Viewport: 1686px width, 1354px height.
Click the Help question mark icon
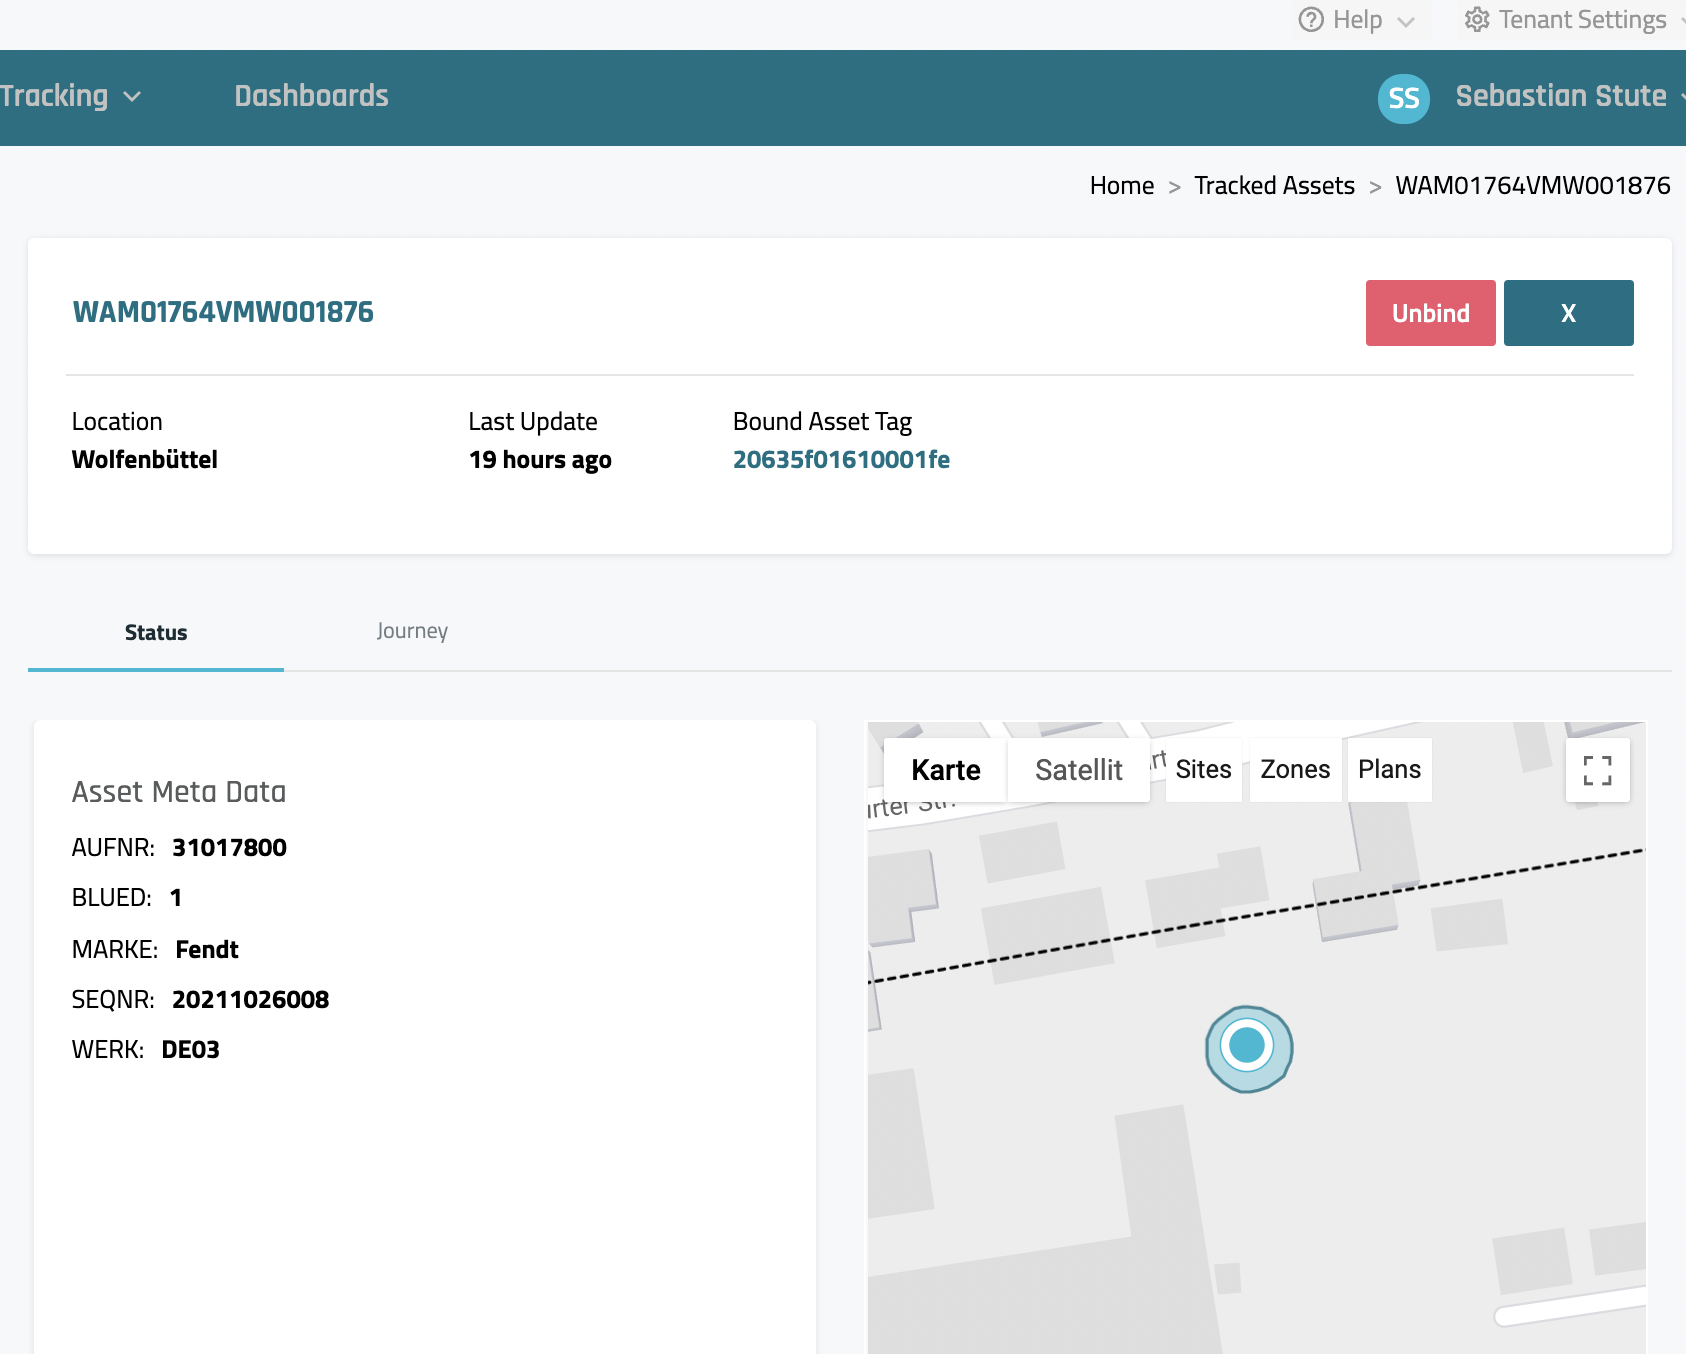tap(1310, 20)
